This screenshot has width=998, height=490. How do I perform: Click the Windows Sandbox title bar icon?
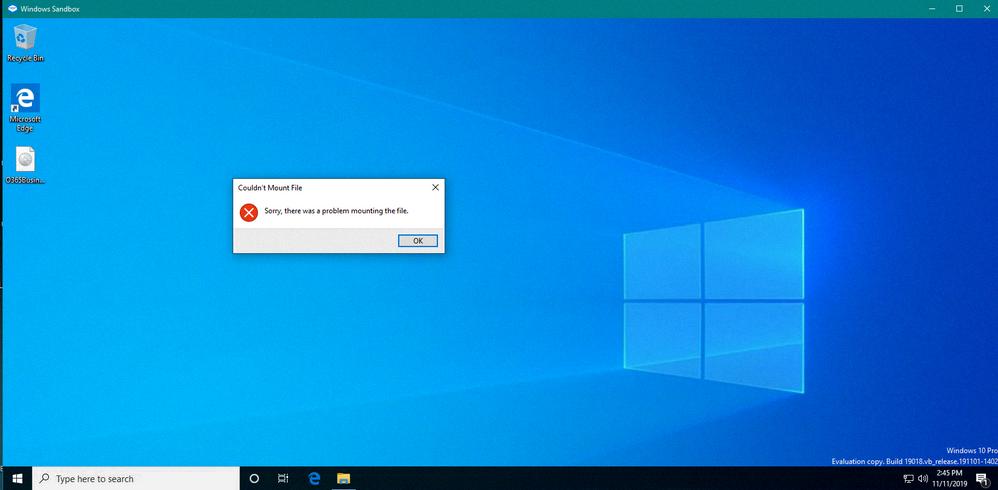(10, 8)
